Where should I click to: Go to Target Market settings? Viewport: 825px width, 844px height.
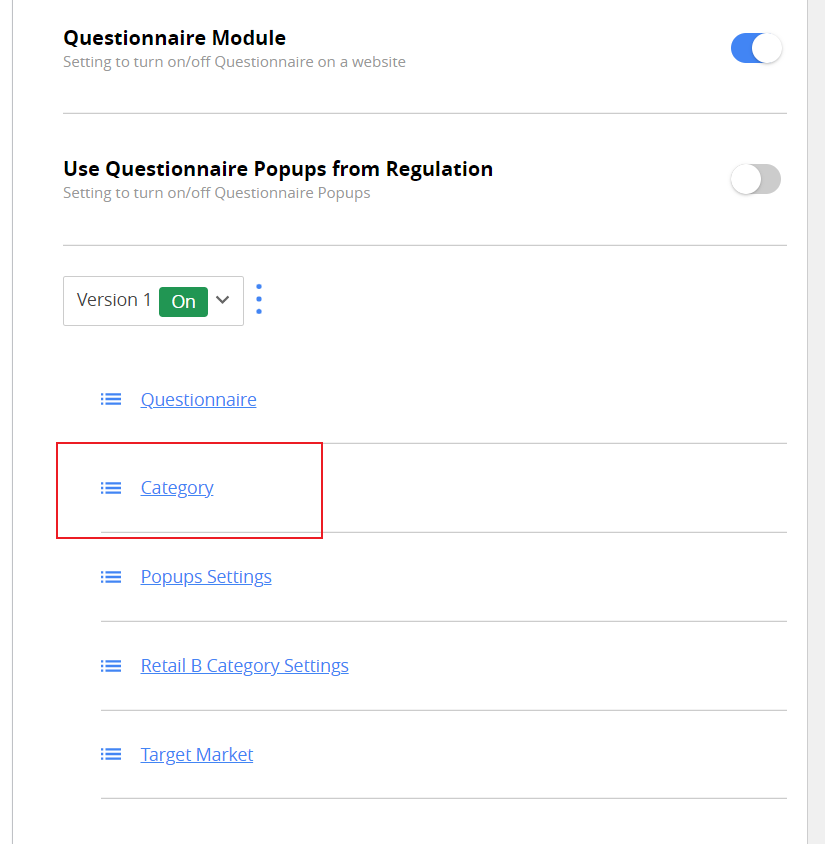(196, 754)
